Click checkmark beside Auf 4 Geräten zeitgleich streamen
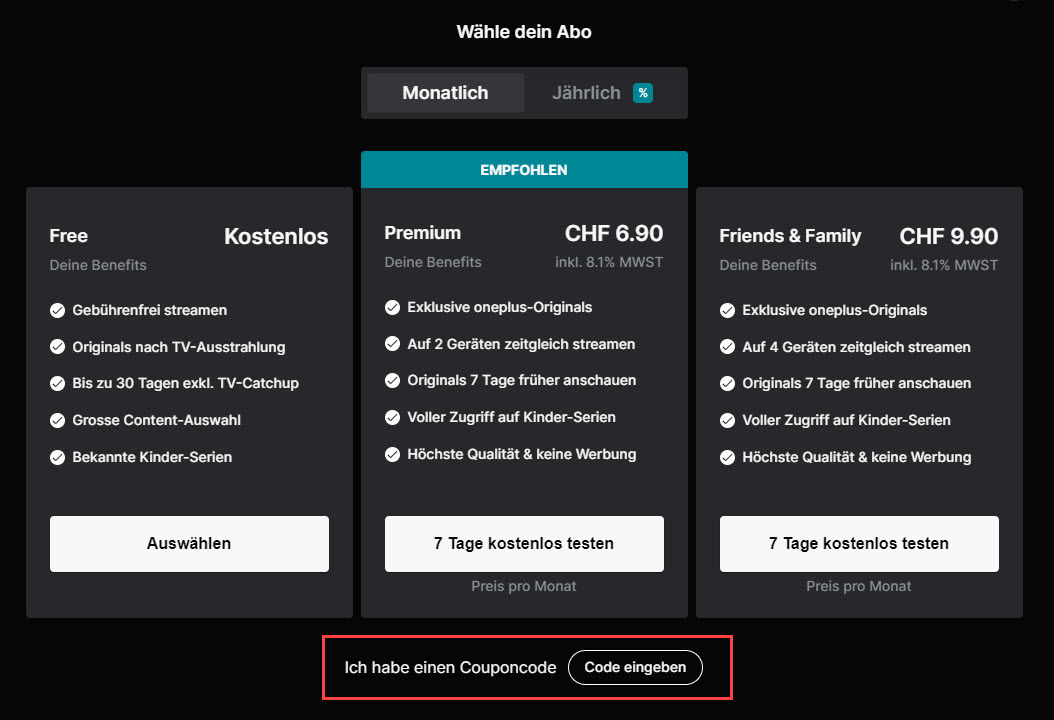1054x720 pixels. point(728,347)
